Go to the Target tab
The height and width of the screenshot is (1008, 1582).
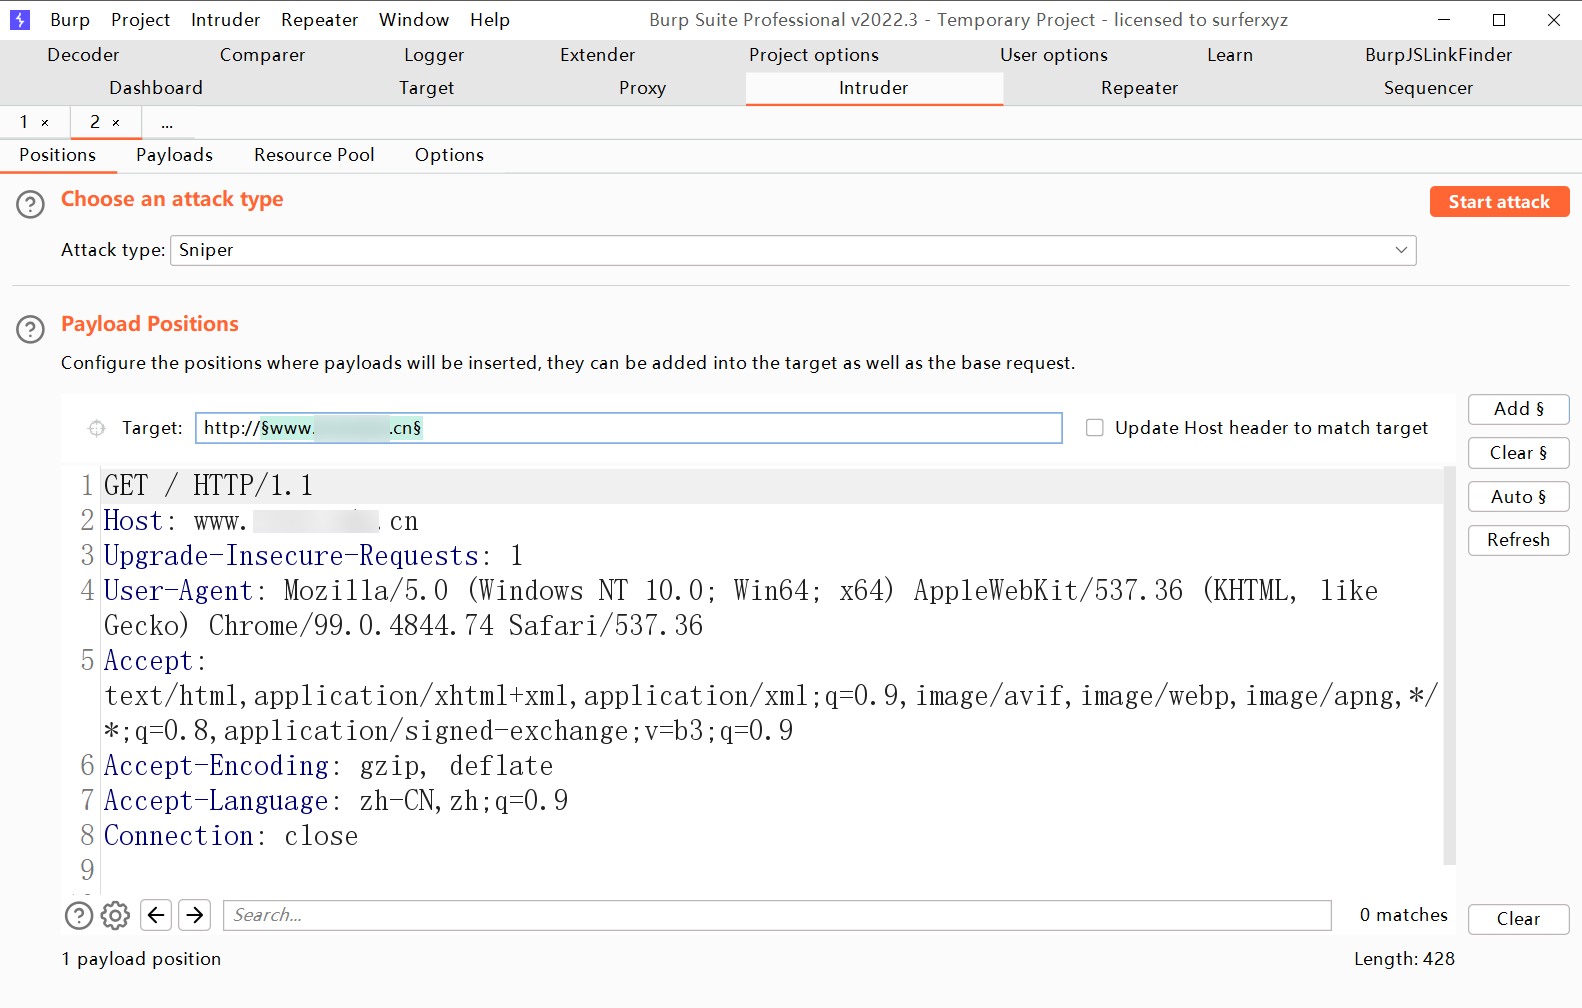[x=427, y=88]
